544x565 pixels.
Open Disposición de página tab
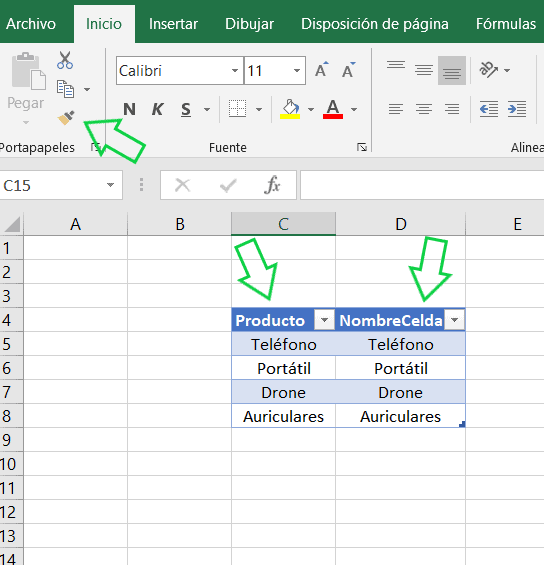pos(375,24)
